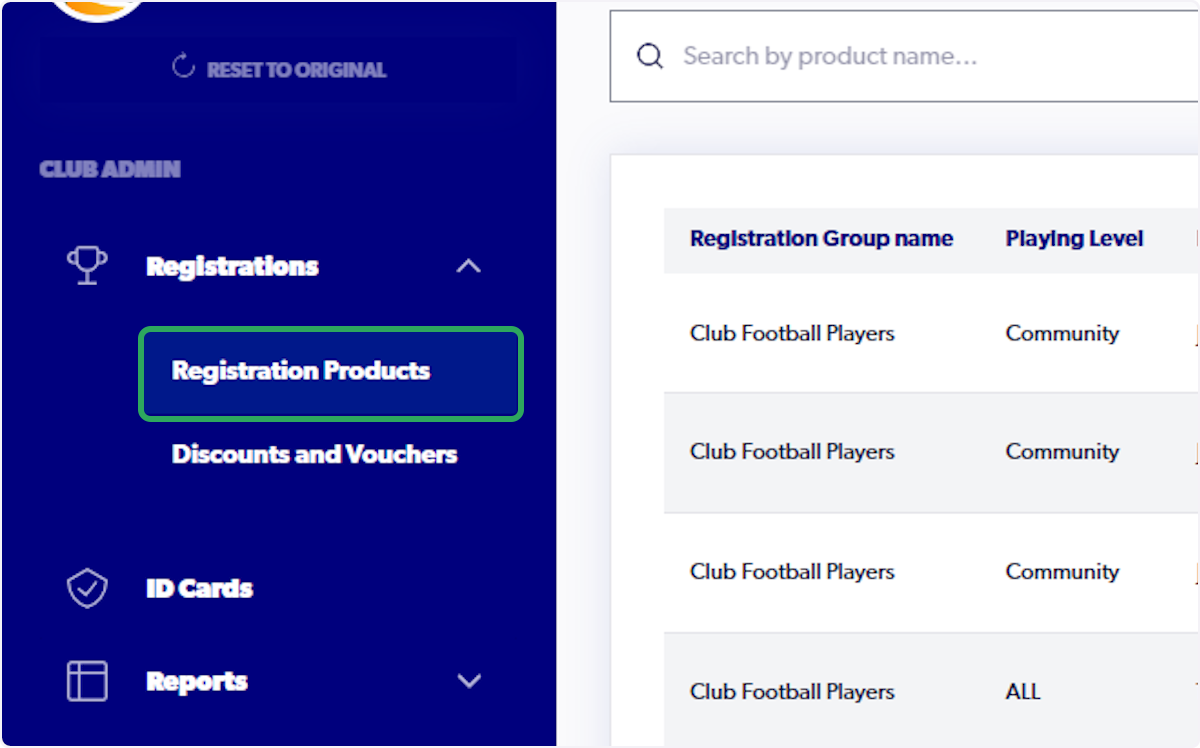Image resolution: width=1200 pixels, height=748 pixels.
Task: Click the ID Cards shield icon
Action: click(x=87, y=589)
